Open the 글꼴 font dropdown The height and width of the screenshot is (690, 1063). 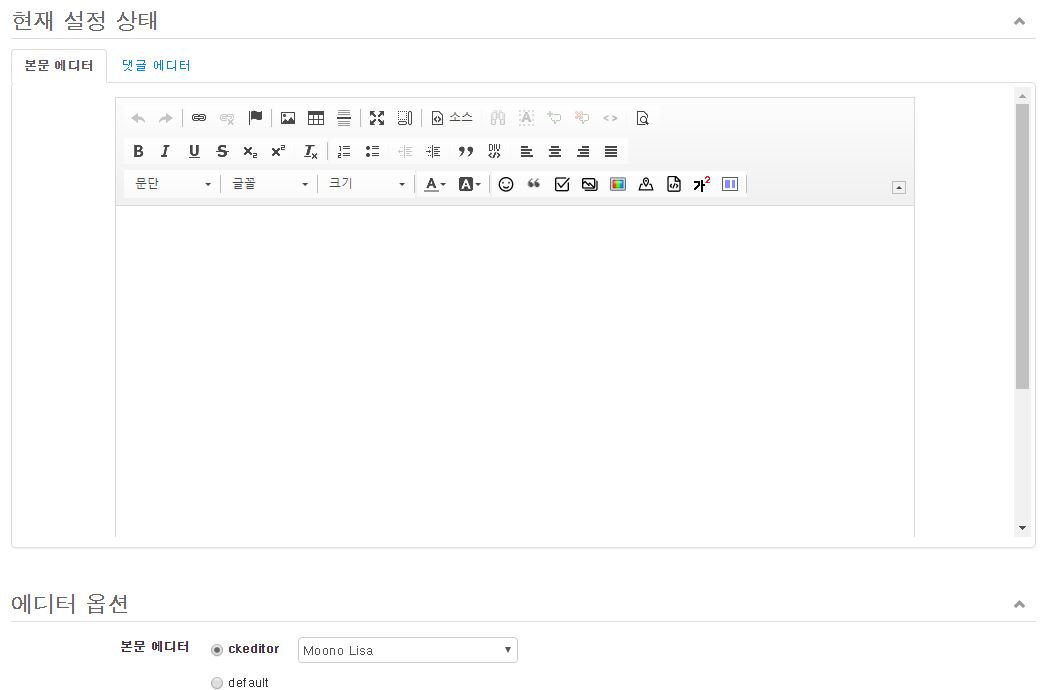click(269, 184)
